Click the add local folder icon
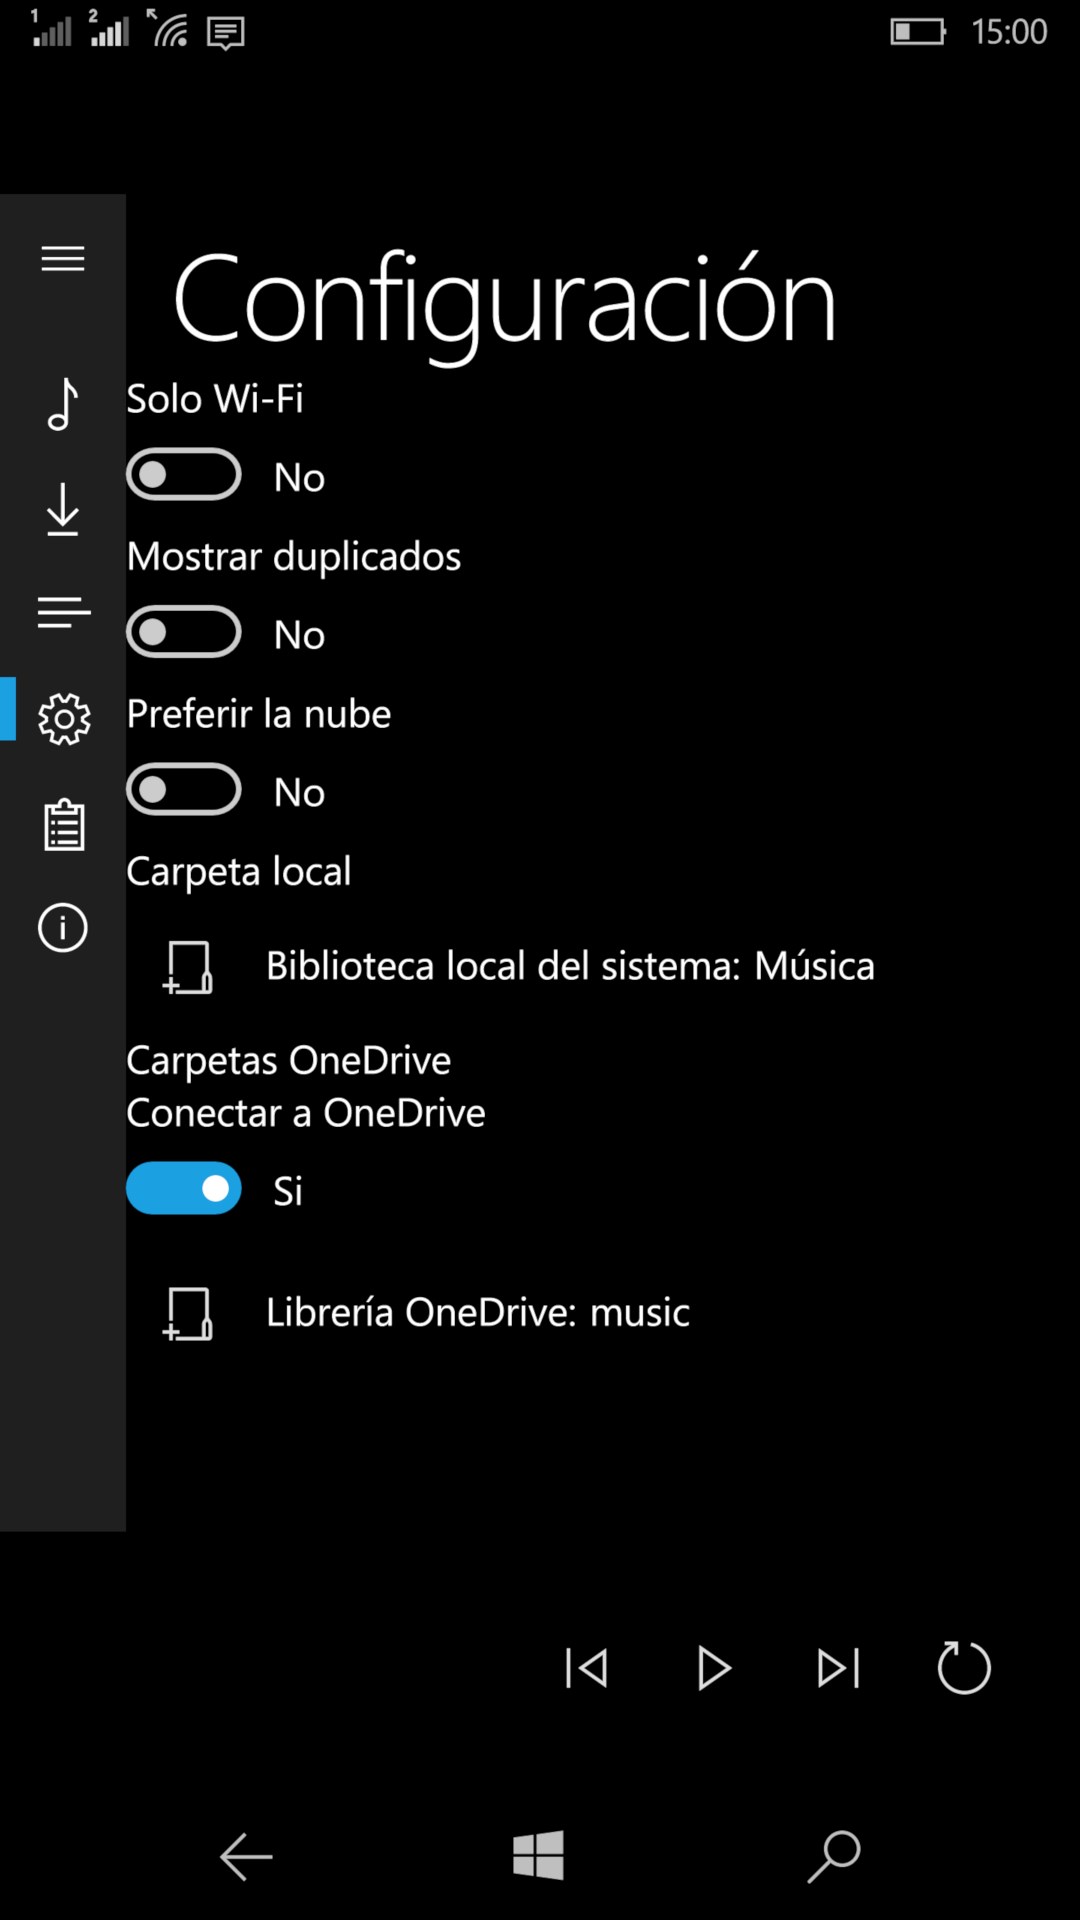This screenshot has width=1080, height=1920. click(x=188, y=967)
